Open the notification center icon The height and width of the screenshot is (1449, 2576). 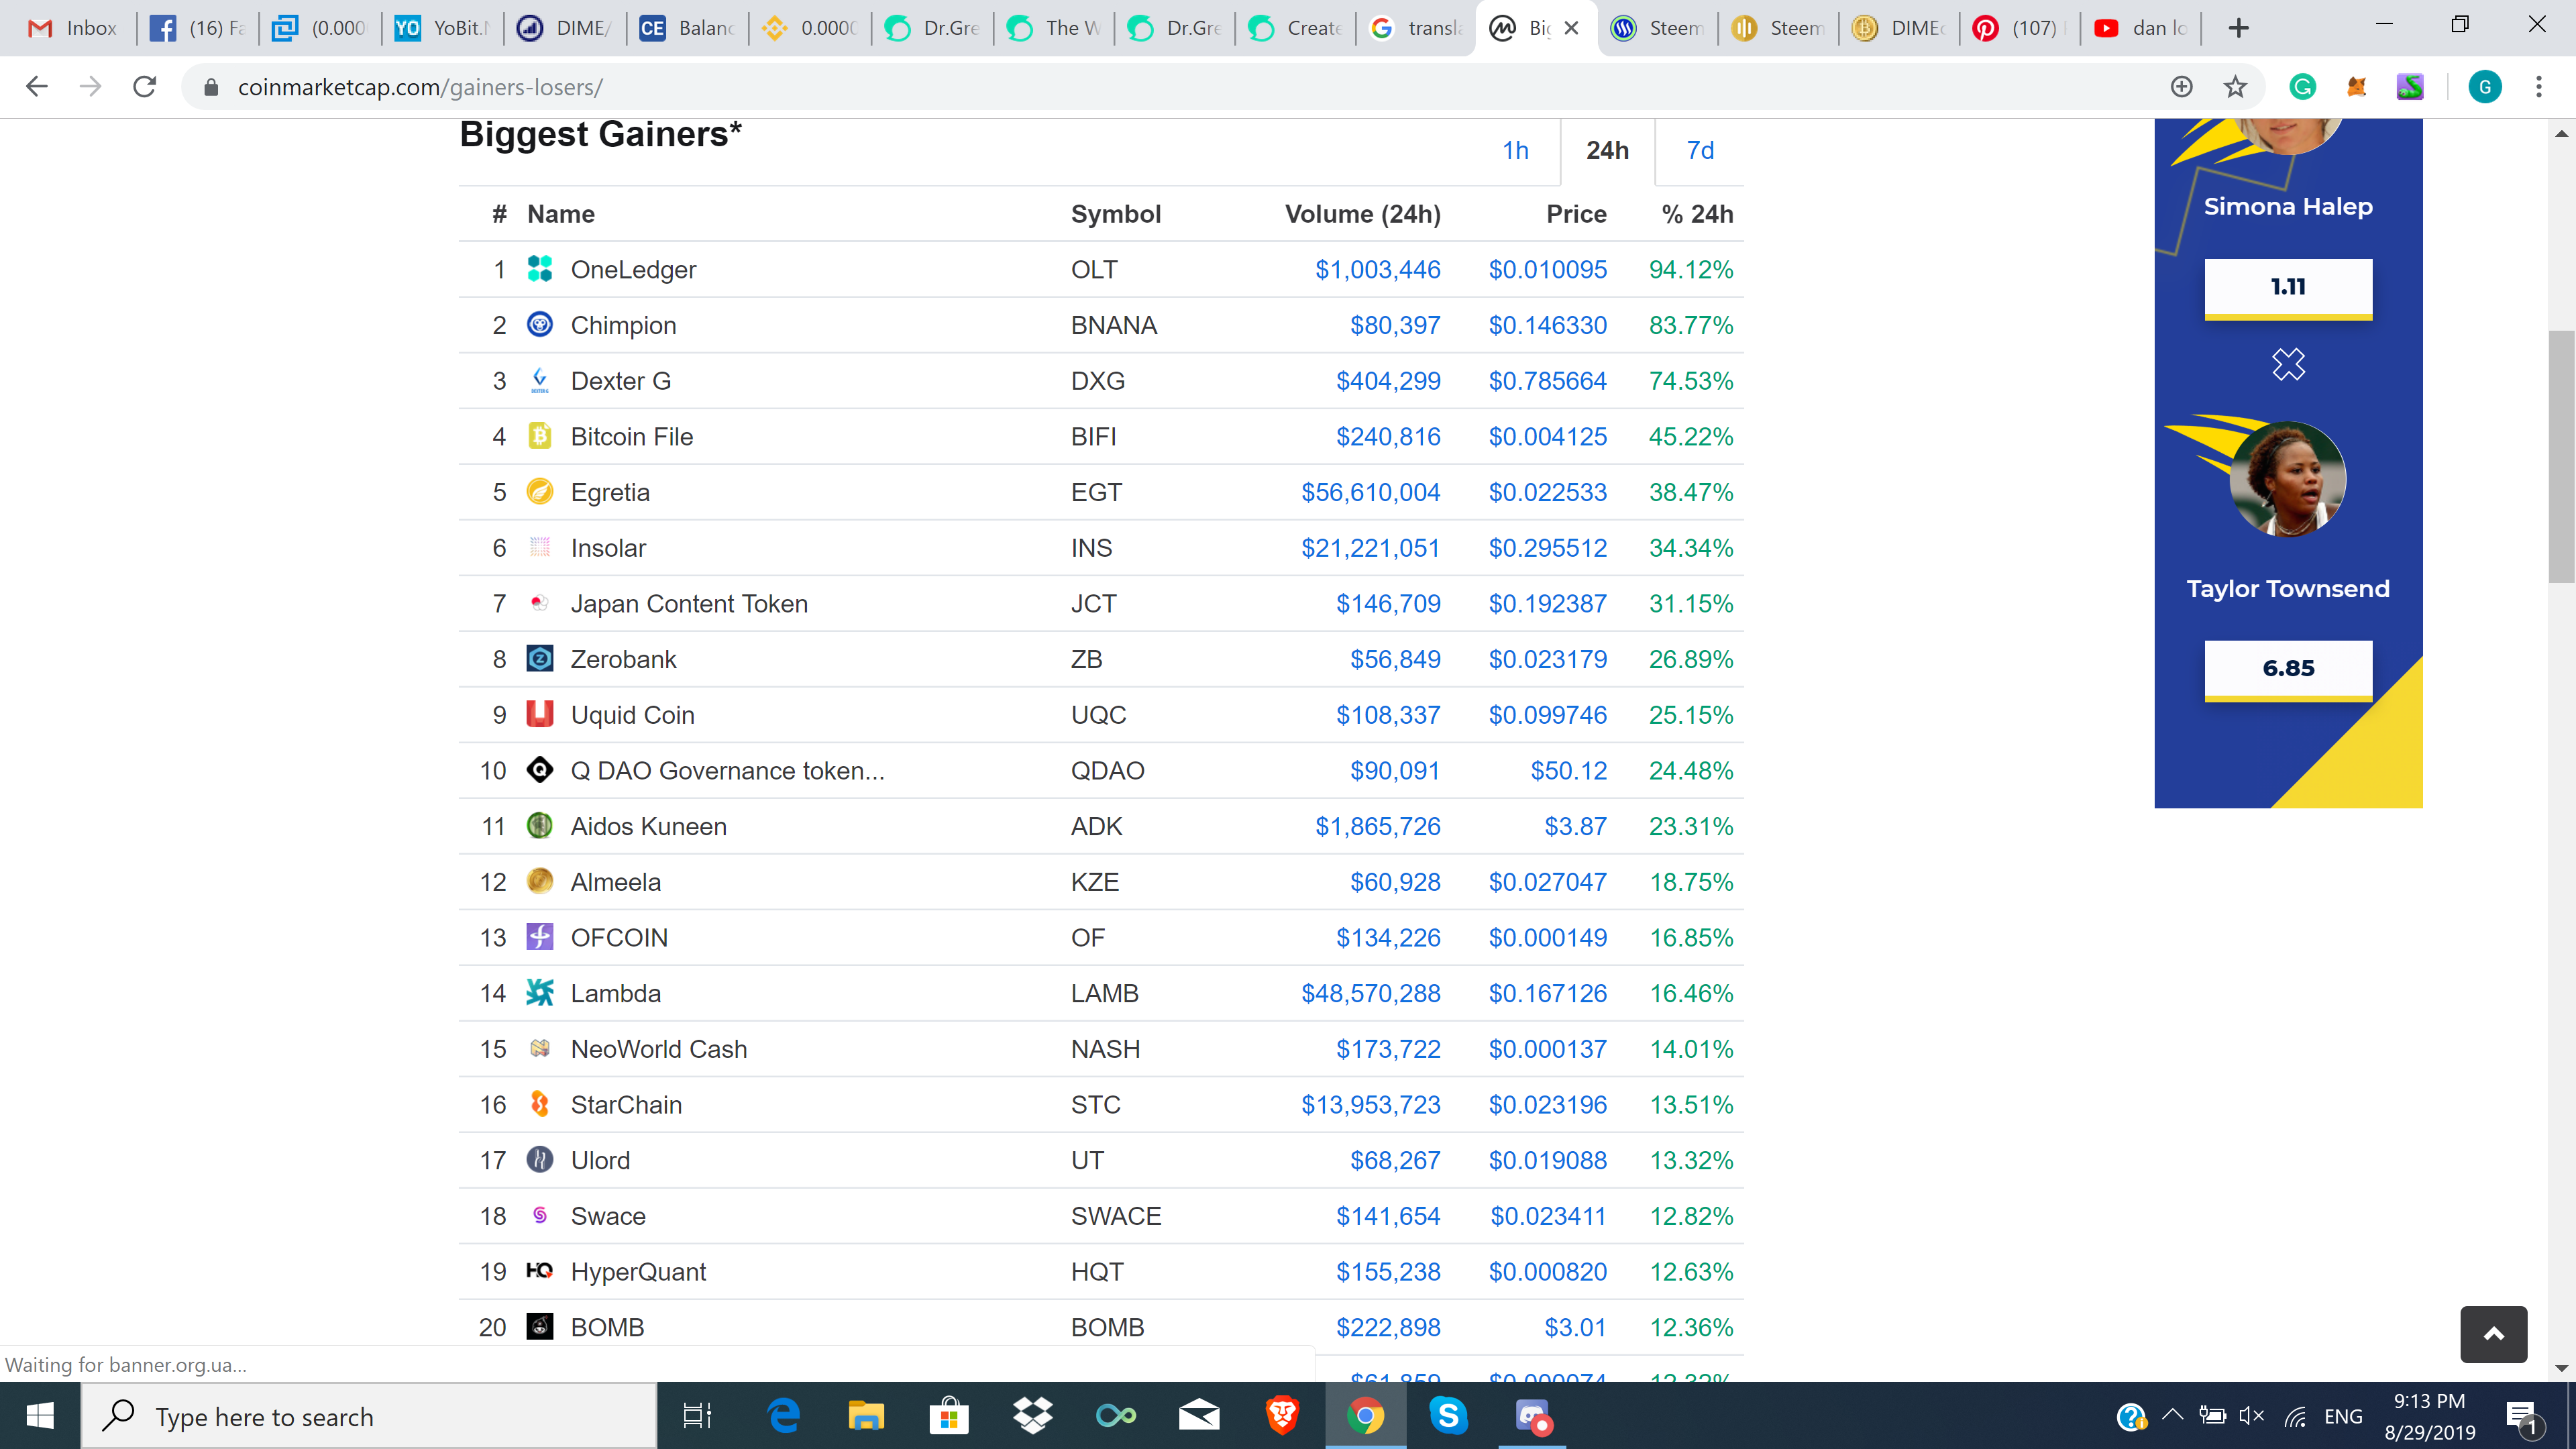(x=2522, y=1416)
